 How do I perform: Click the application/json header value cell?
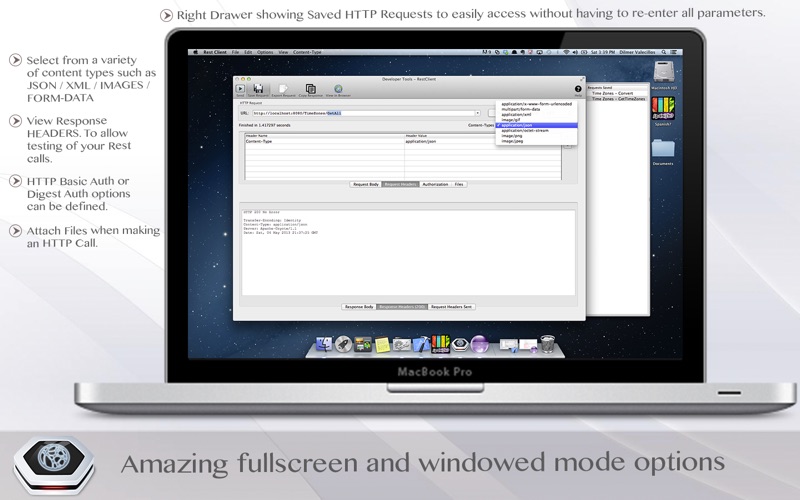(483, 141)
